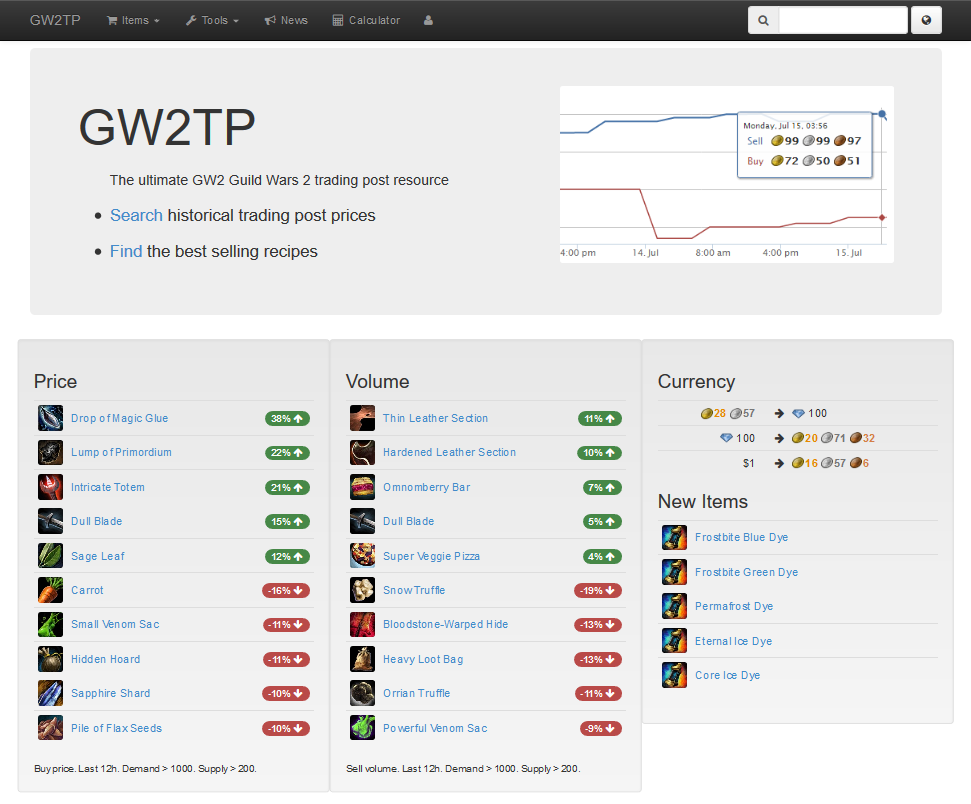Click the GW2TP brand home link
Screen dimensions: 971x804
click(x=55, y=20)
